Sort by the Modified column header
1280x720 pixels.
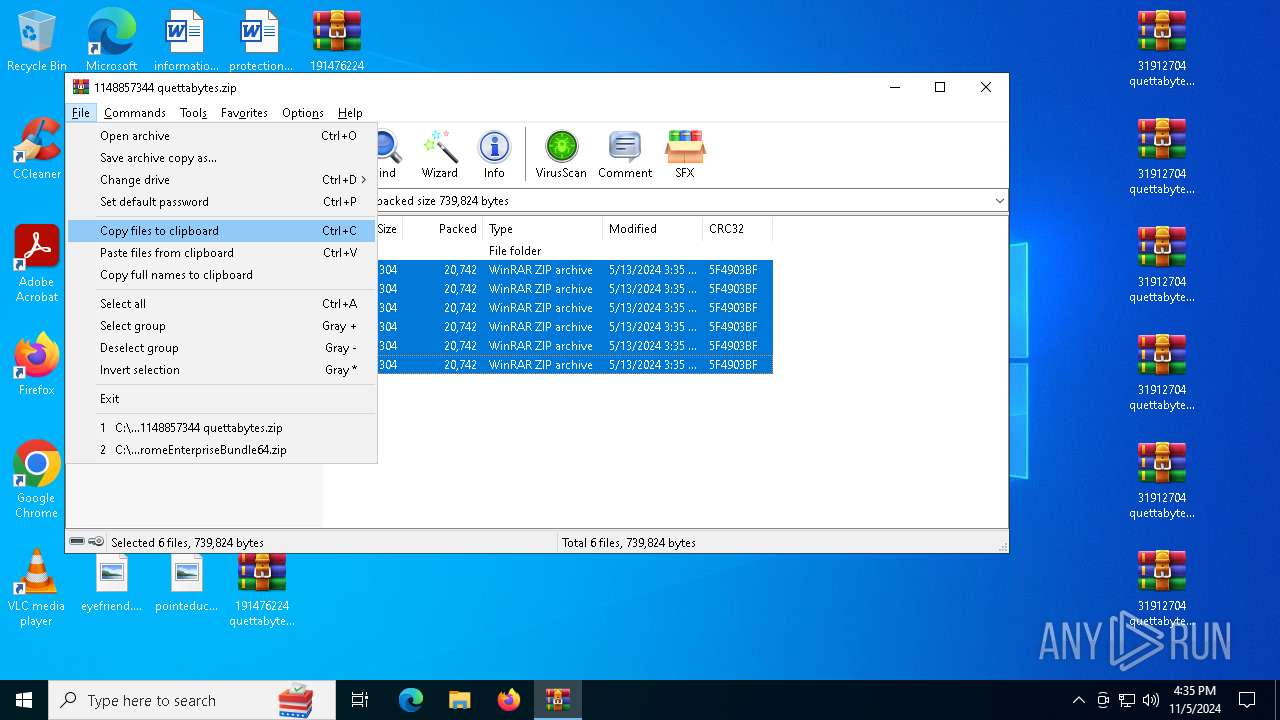(x=652, y=229)
